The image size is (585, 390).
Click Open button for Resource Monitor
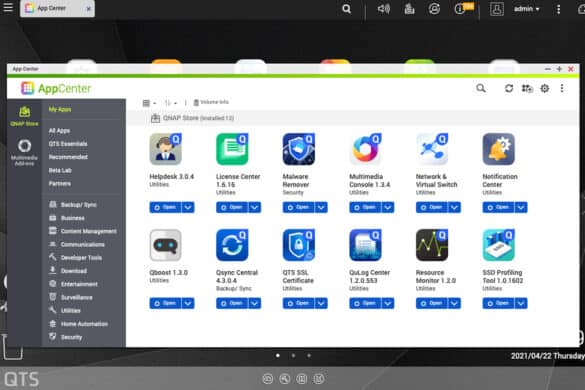432,303
